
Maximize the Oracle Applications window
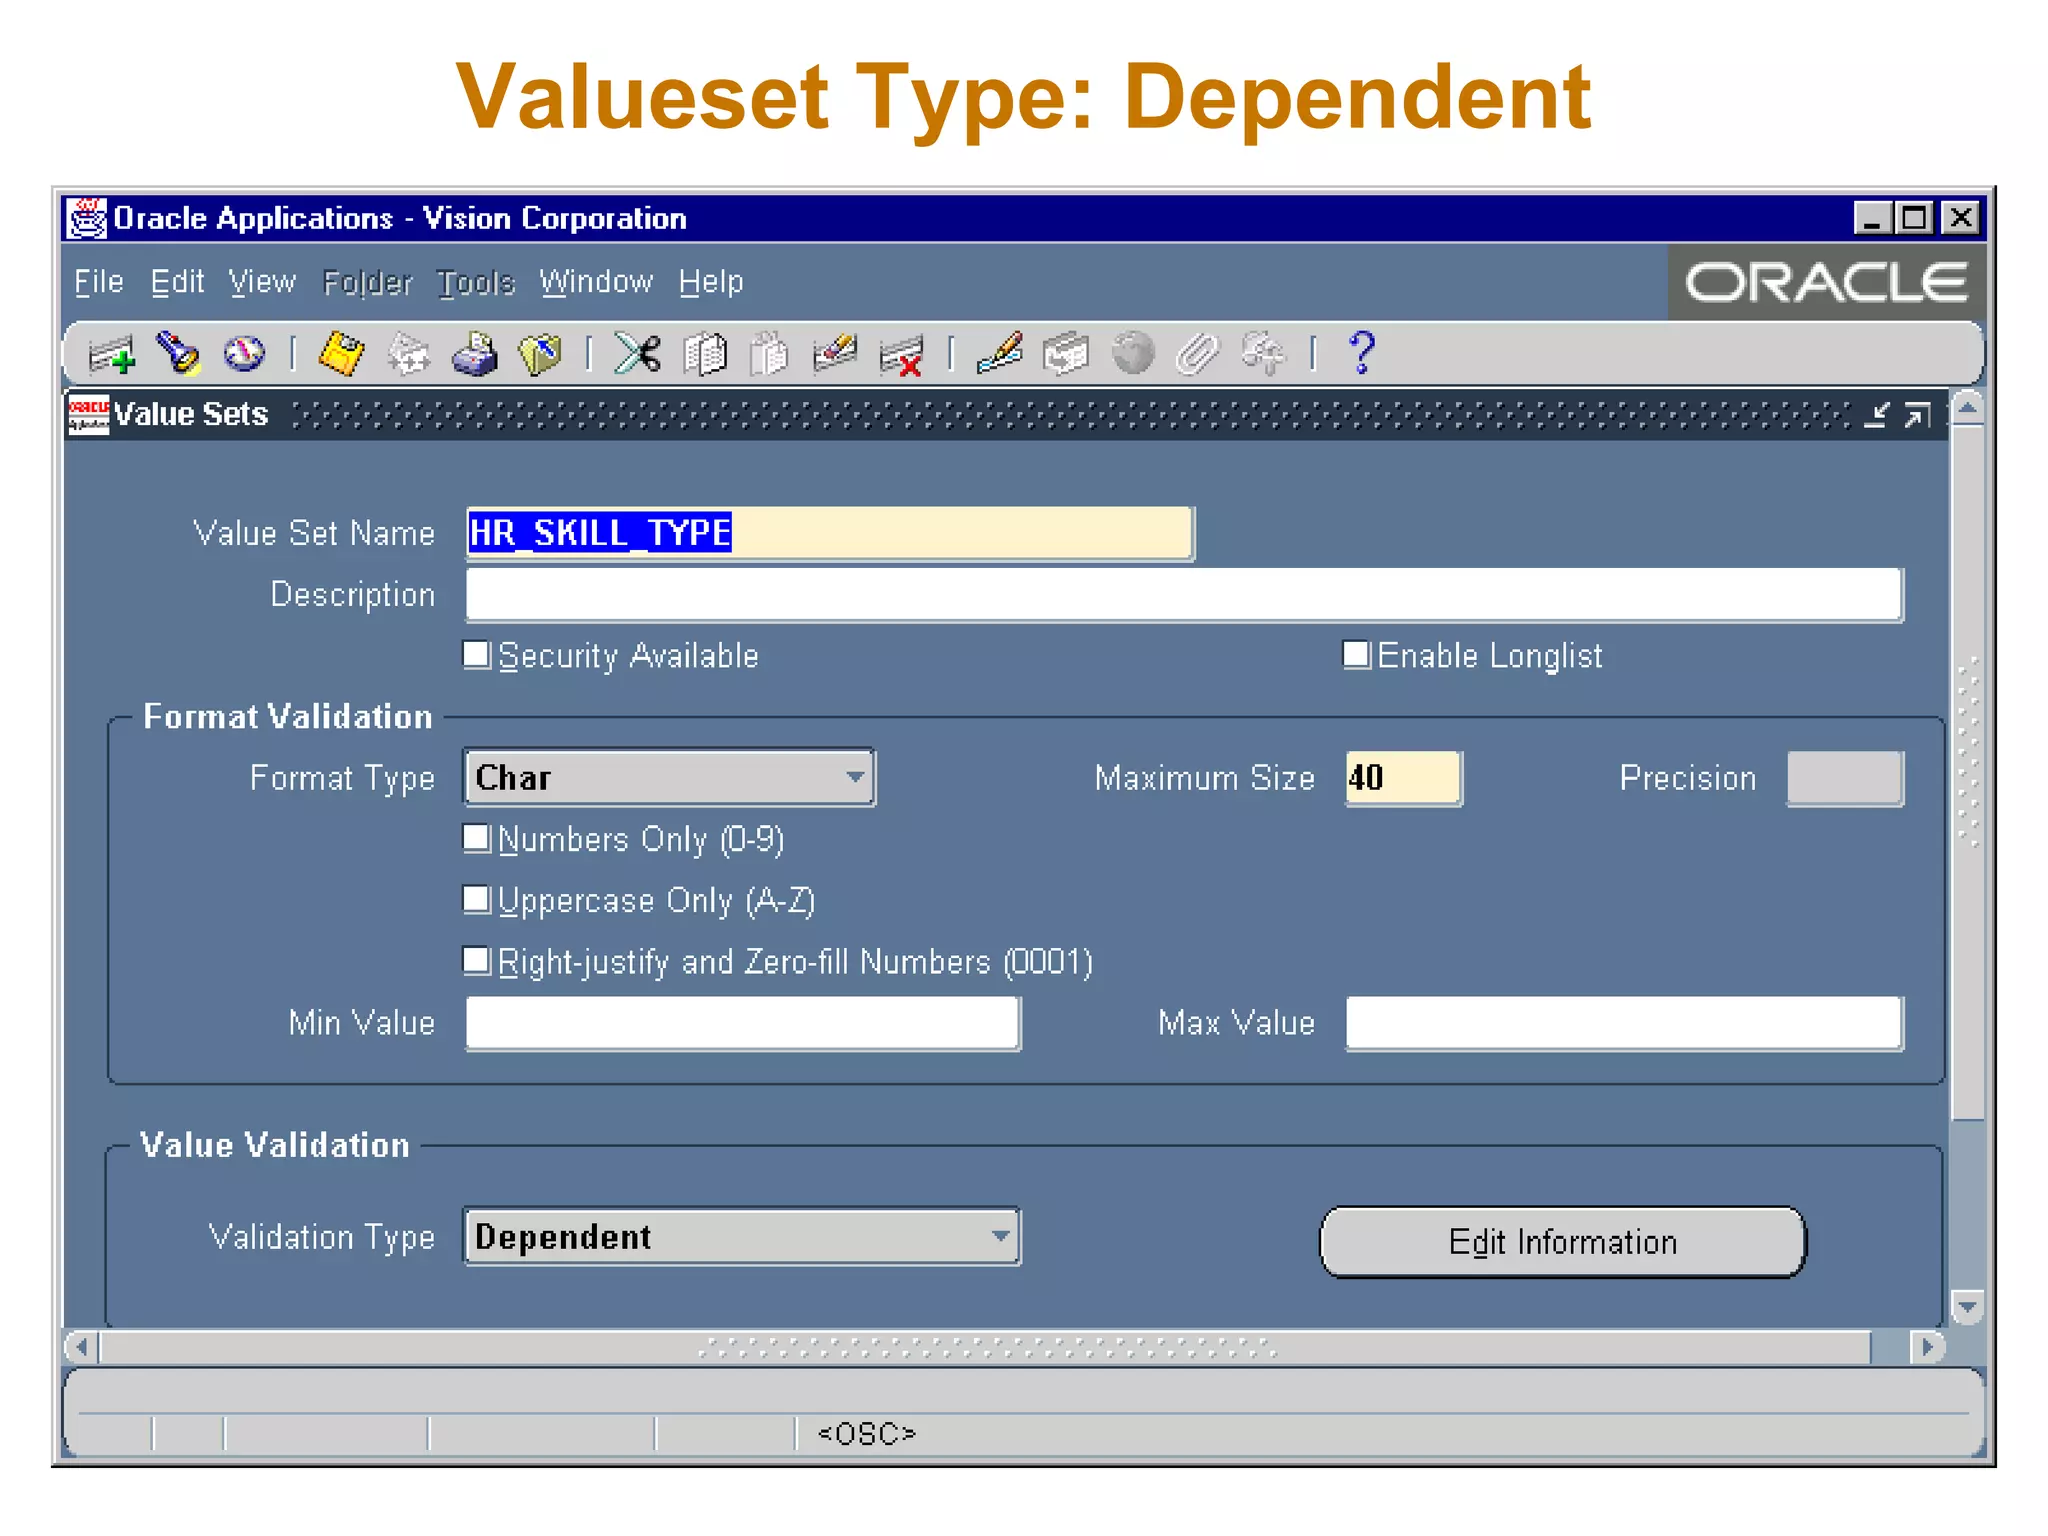1915,218
